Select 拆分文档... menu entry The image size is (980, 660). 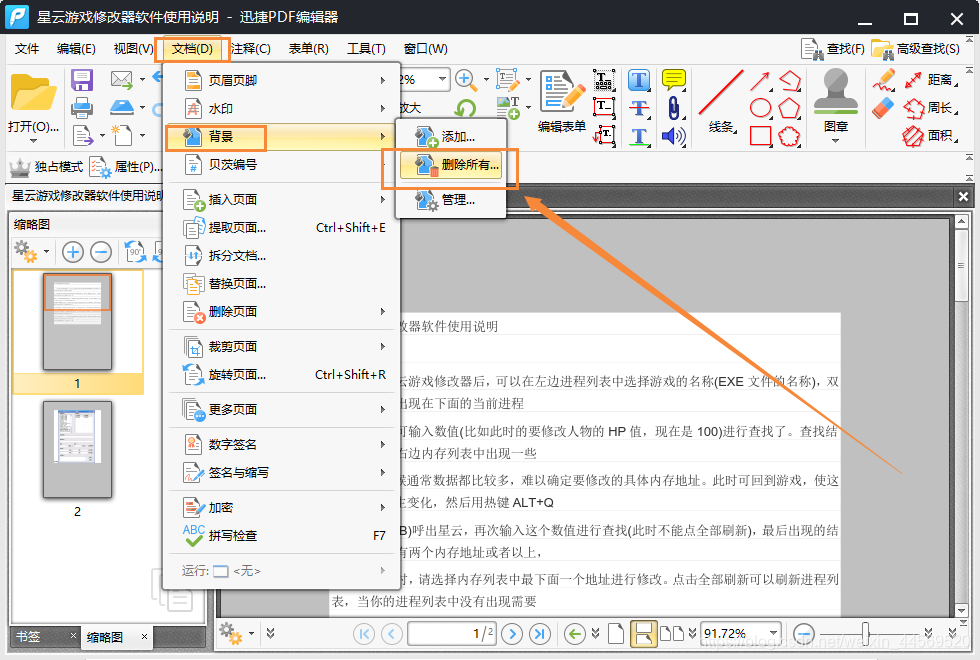(282, 256)
